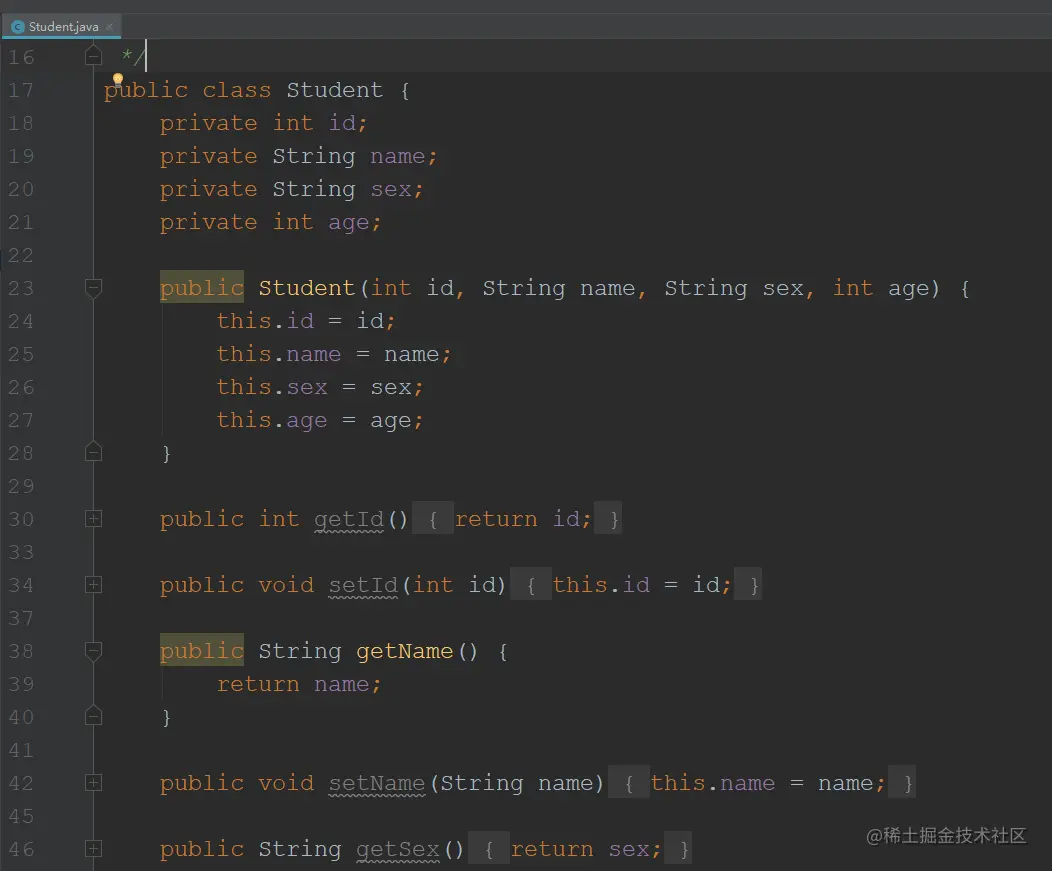The image size is (1052, 871).
Task: Collapse the Student constructor at line 23
Action: [x=93, y=288]
